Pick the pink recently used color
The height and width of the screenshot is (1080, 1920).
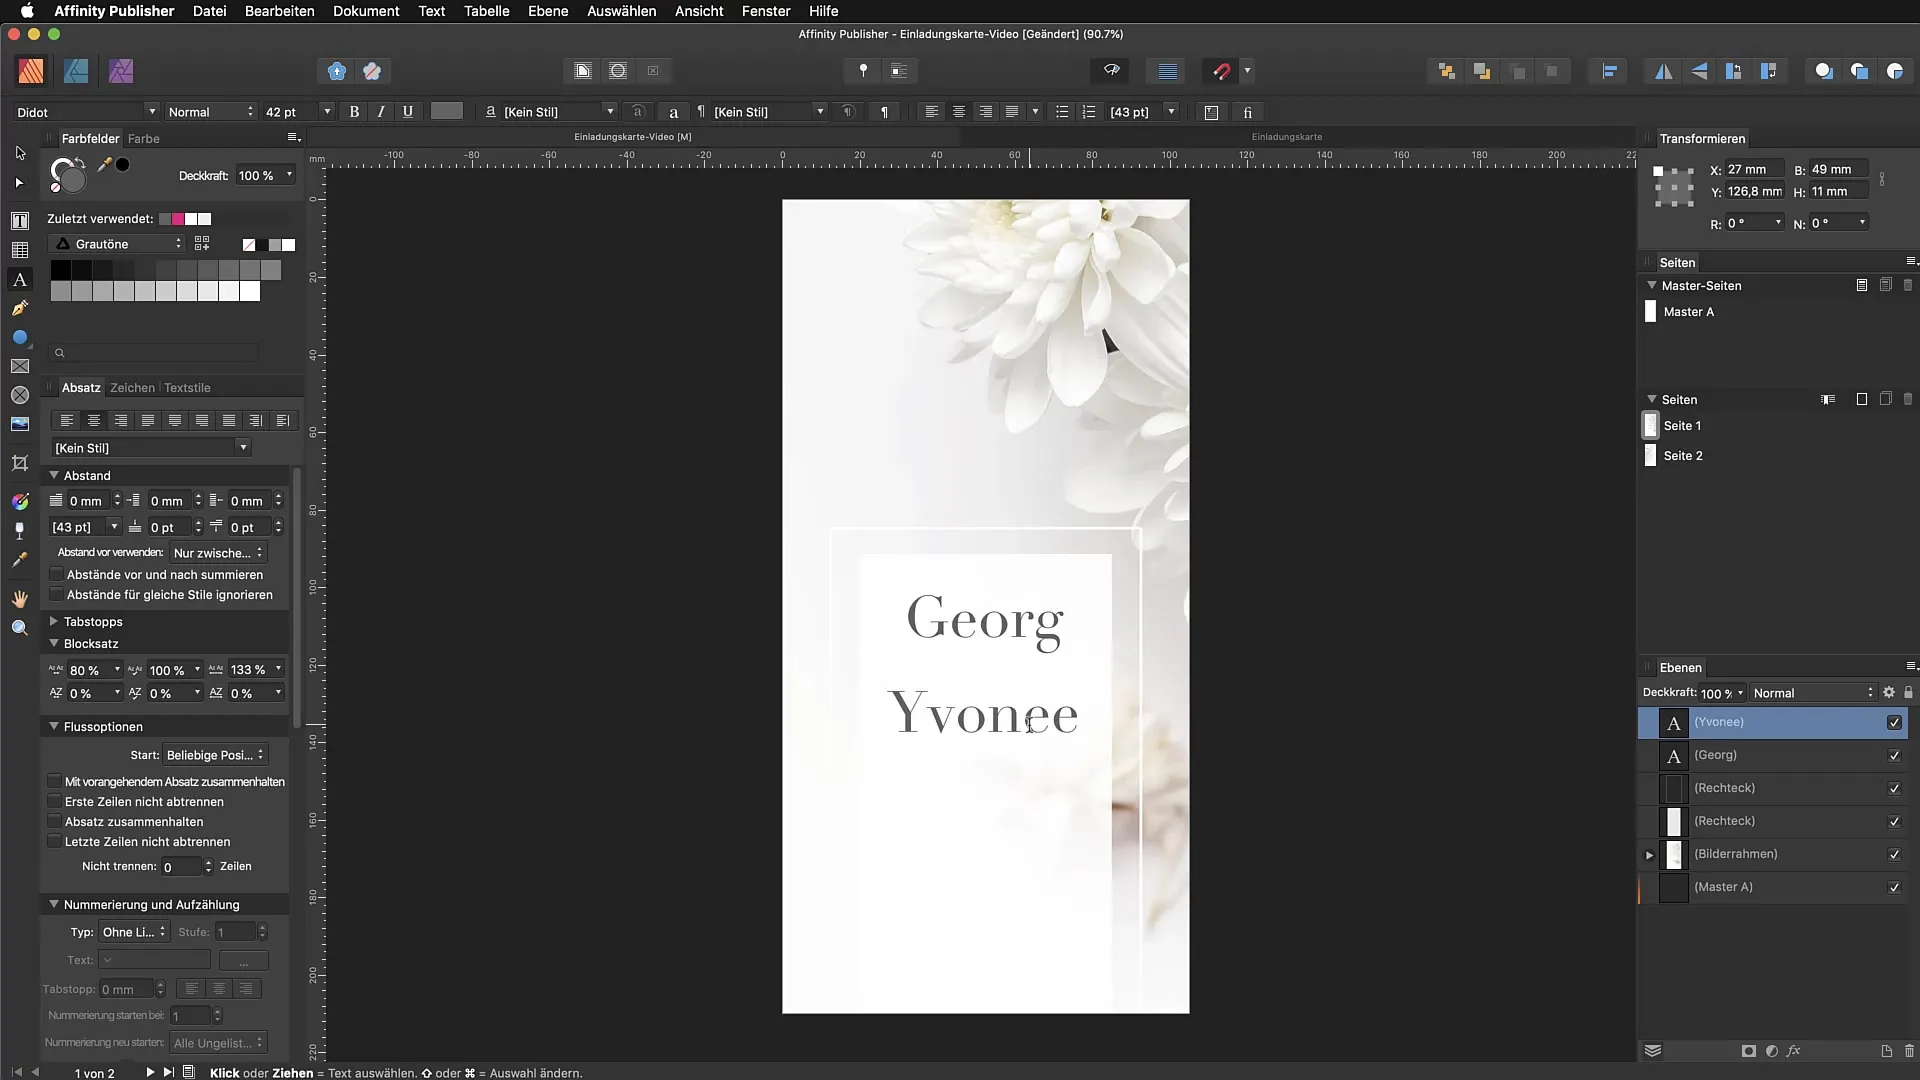(178, 219)
